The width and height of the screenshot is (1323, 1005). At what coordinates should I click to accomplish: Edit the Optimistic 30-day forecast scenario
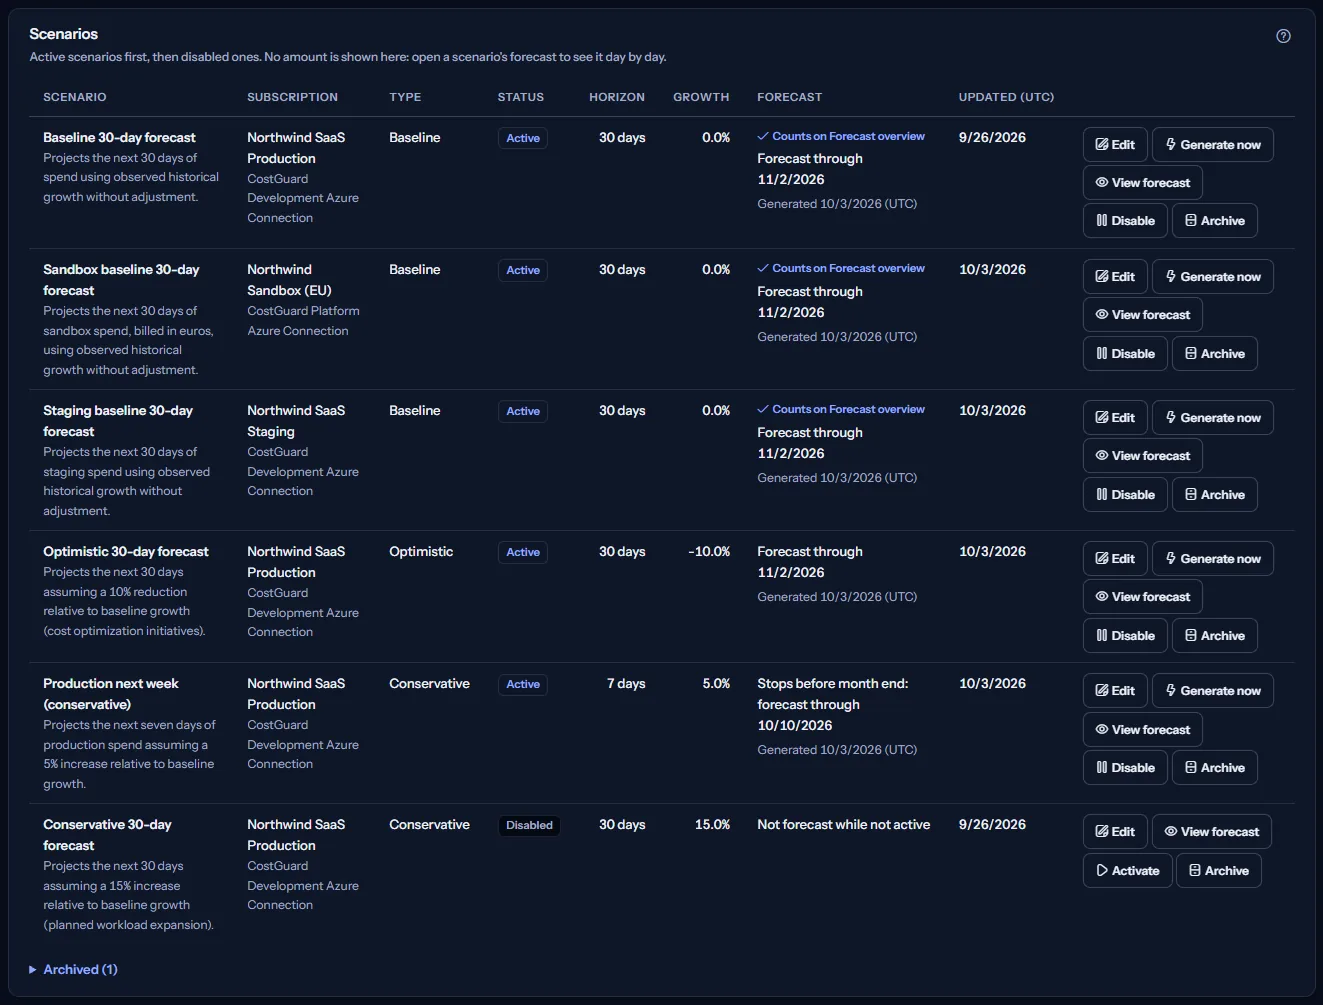(x=1115, y=559)
